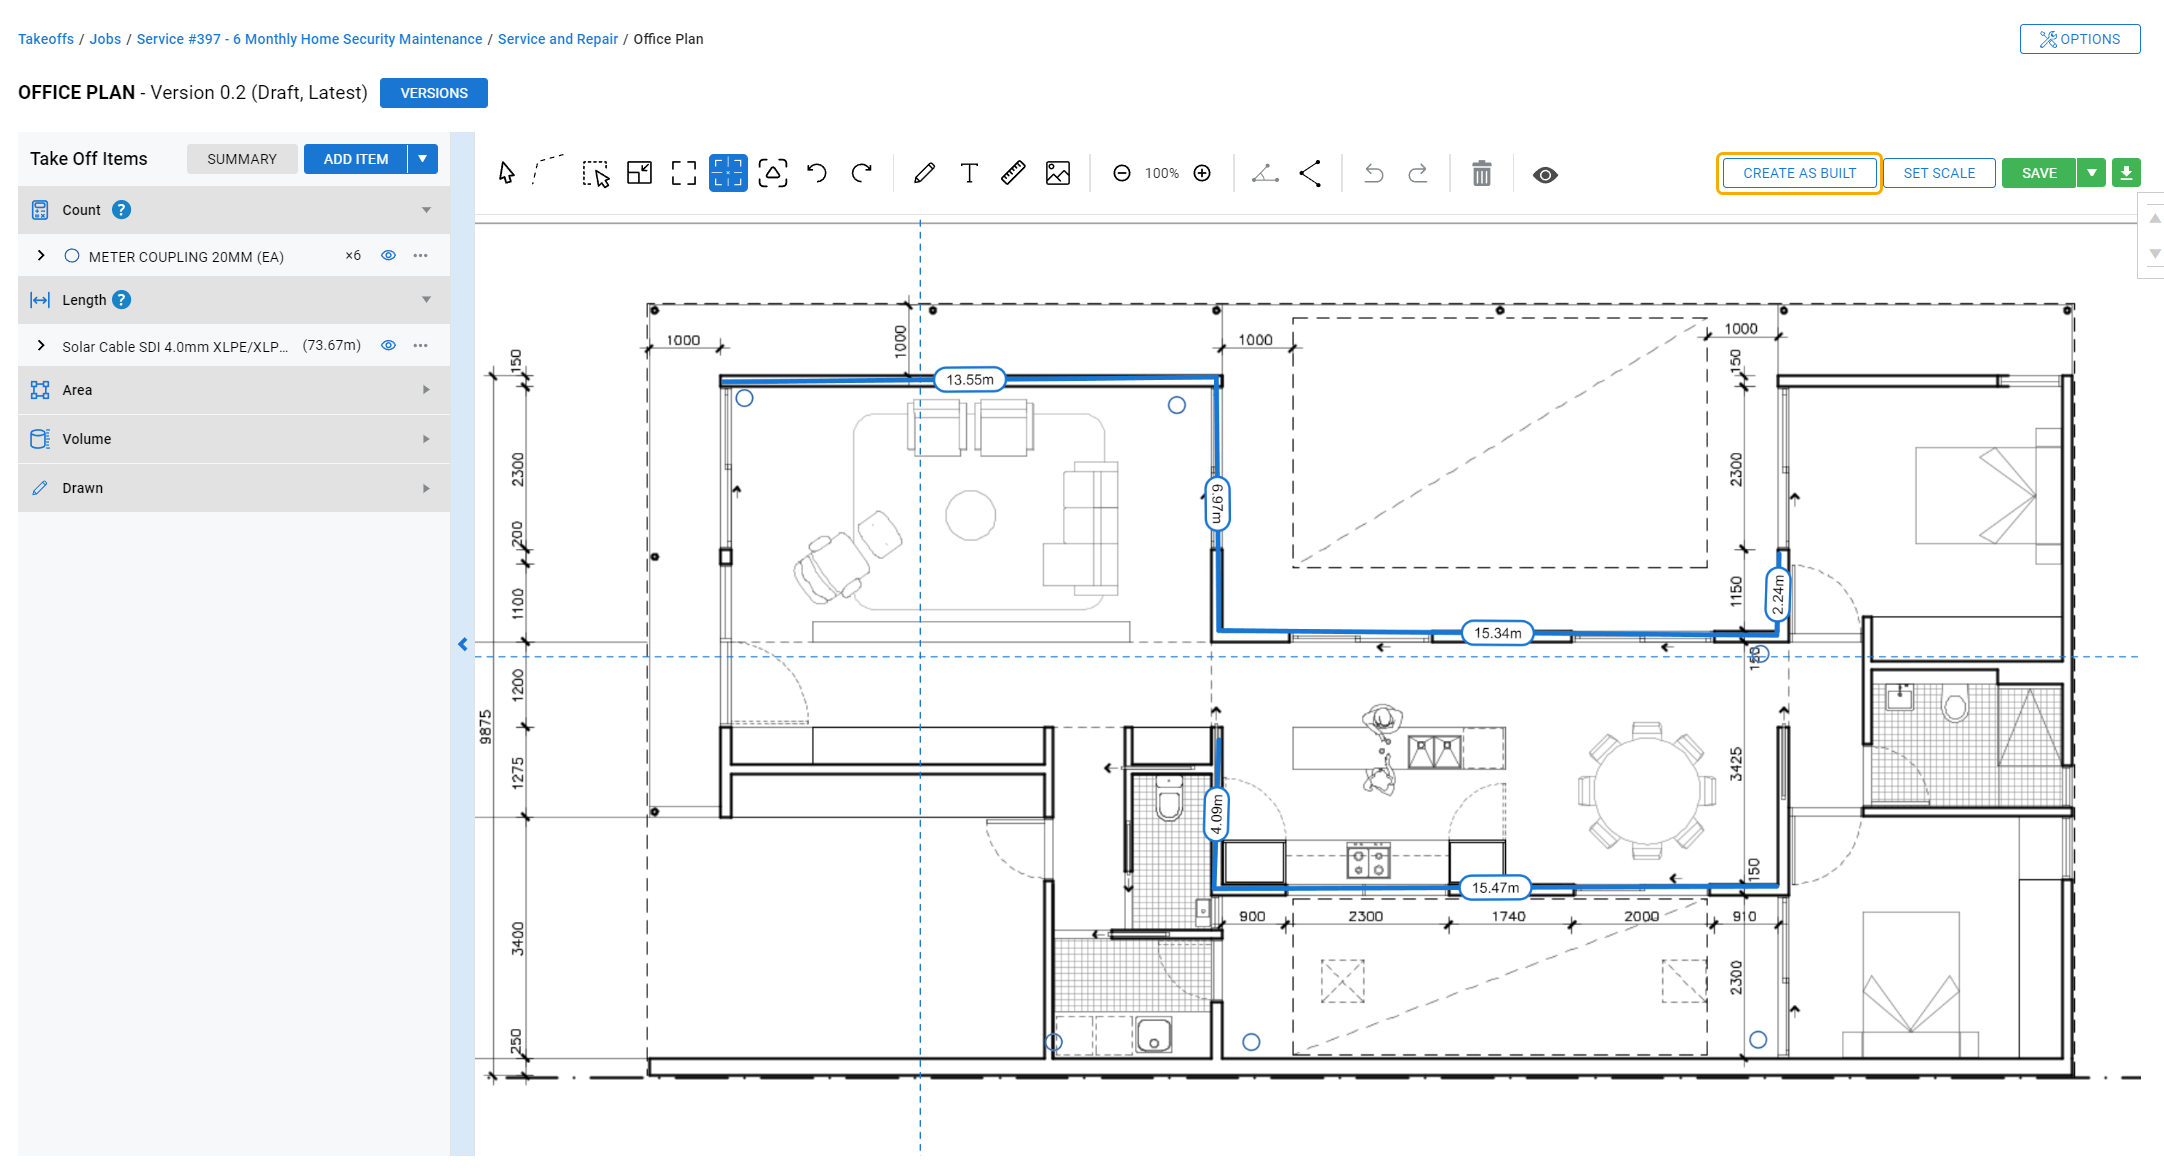The image size is (2164, 1168).
Task: Select the pointer arrow tool
Action: [507, 173]
